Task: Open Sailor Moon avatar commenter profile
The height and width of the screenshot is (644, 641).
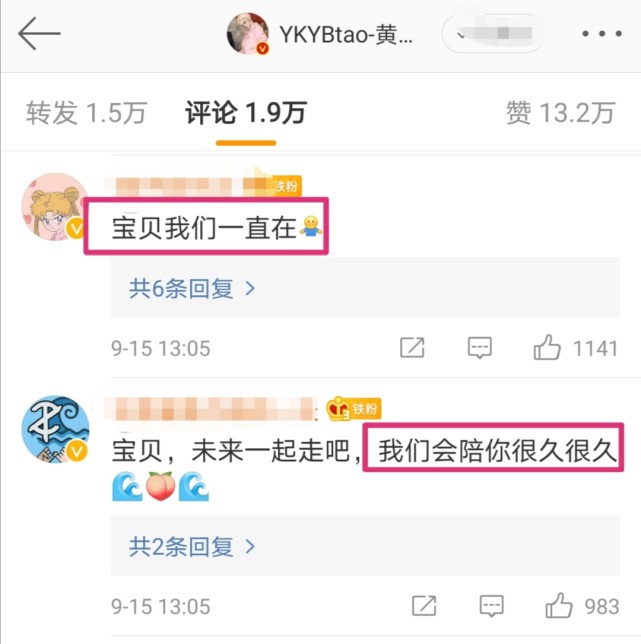Action: pyautogui.click(x=55, y=207)
